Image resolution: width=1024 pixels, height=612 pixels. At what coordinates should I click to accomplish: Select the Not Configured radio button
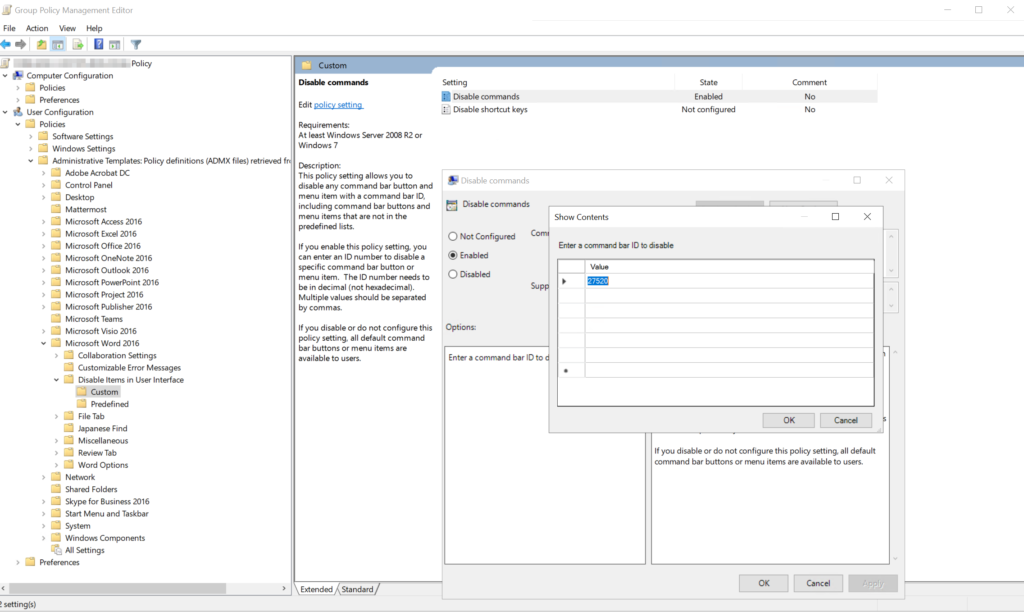pos(453,237)
